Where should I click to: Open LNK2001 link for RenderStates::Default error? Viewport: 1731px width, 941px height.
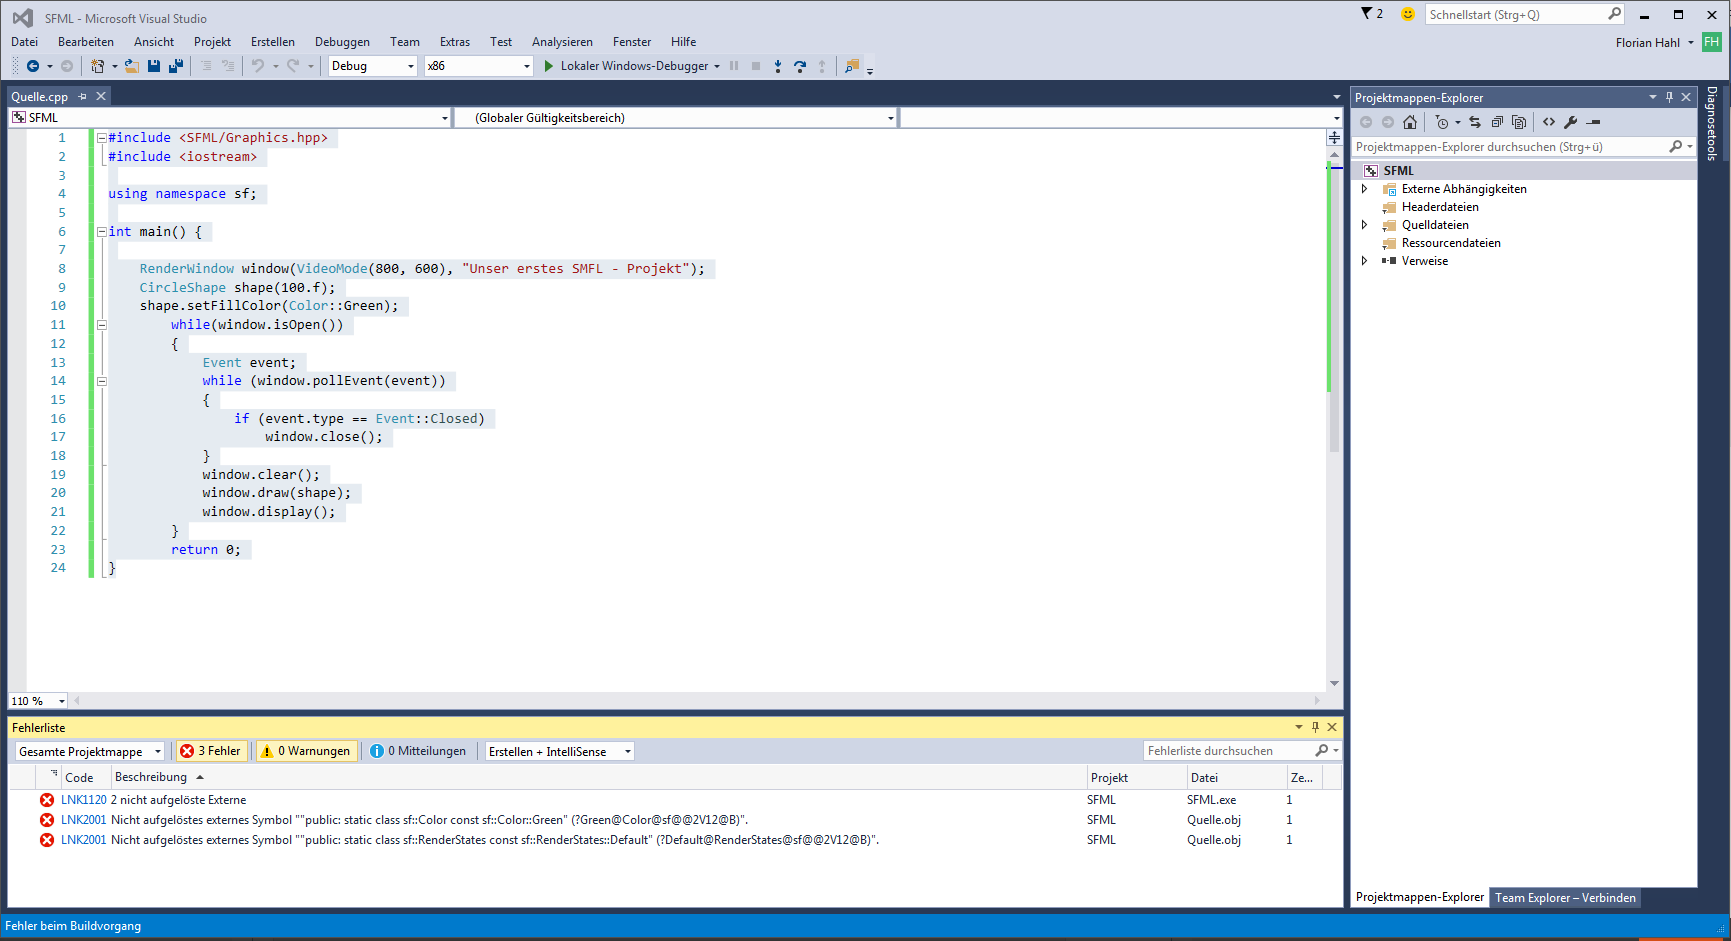pyautogui.click(x=83, y=840)
